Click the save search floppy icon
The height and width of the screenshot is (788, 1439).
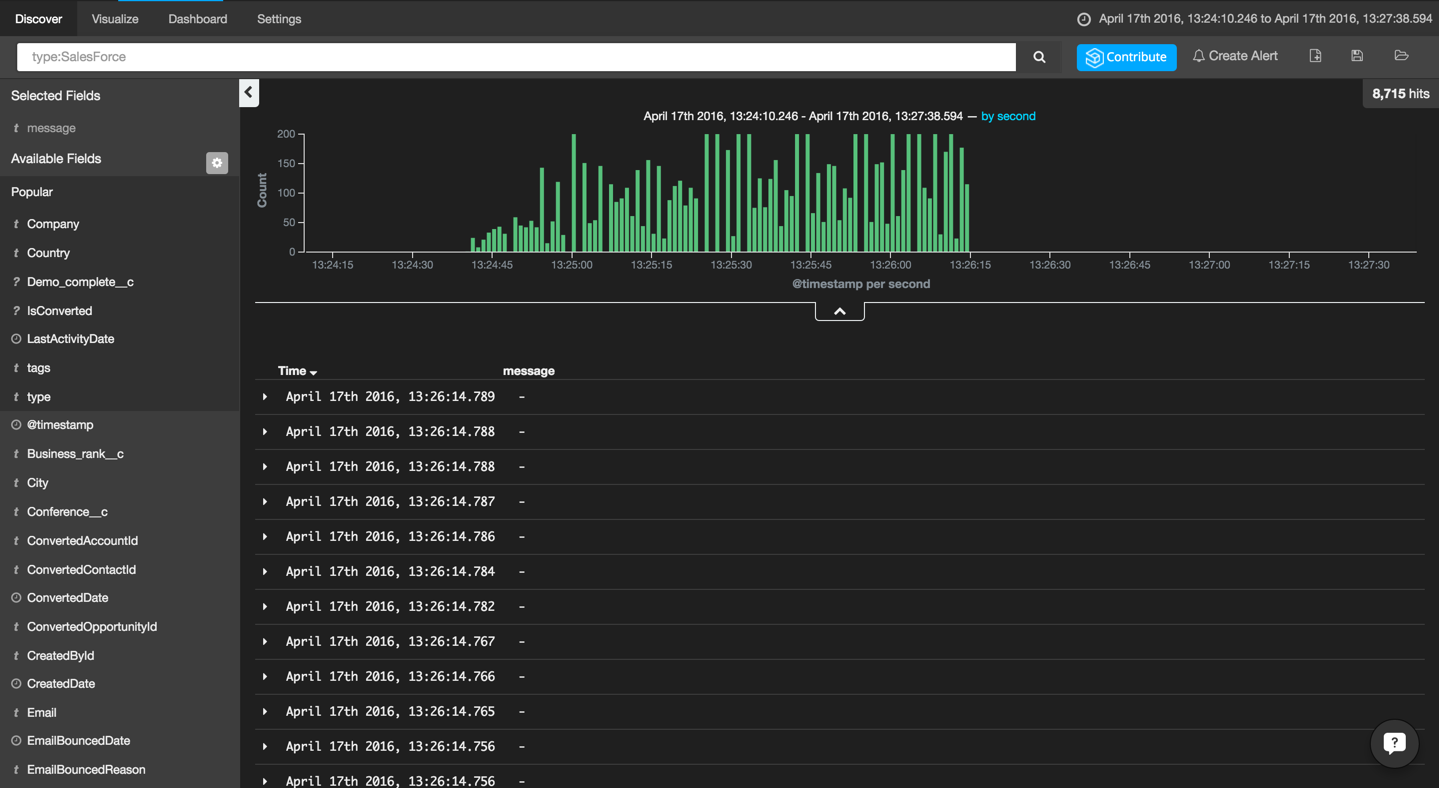coord(1357,56)
